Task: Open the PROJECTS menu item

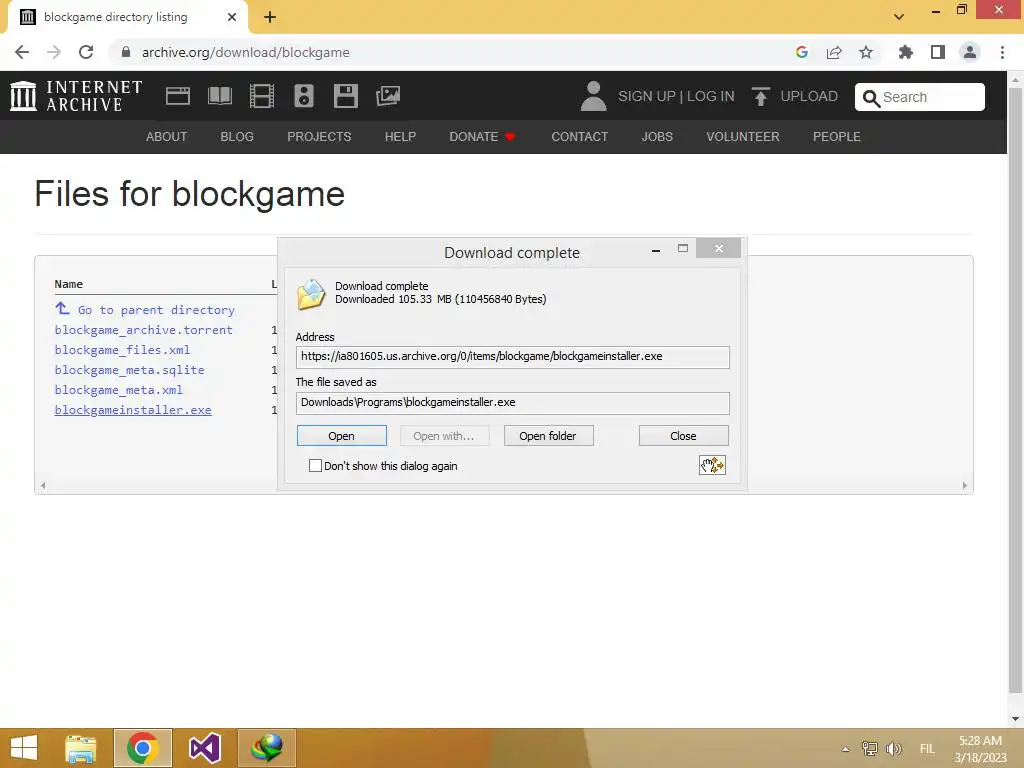Action: tap(319, 136)
